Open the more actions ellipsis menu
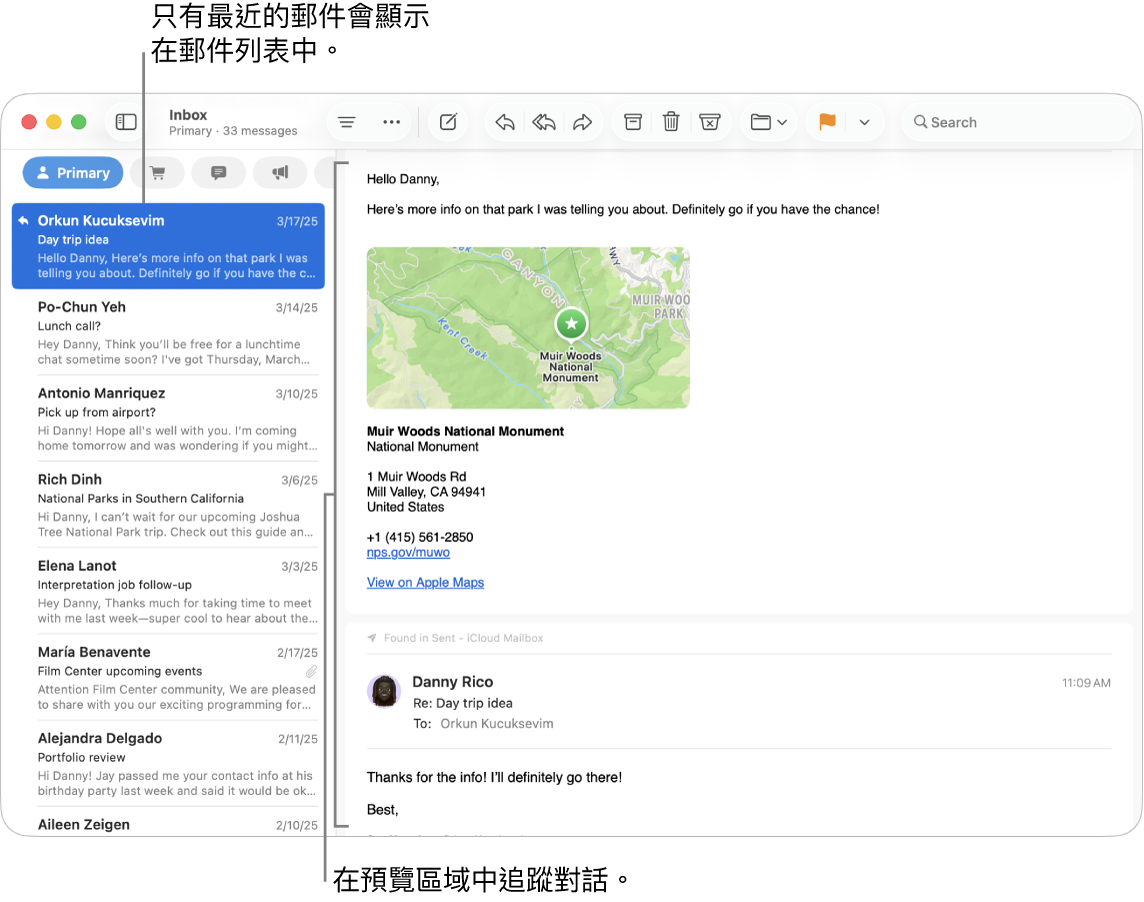 391,122
